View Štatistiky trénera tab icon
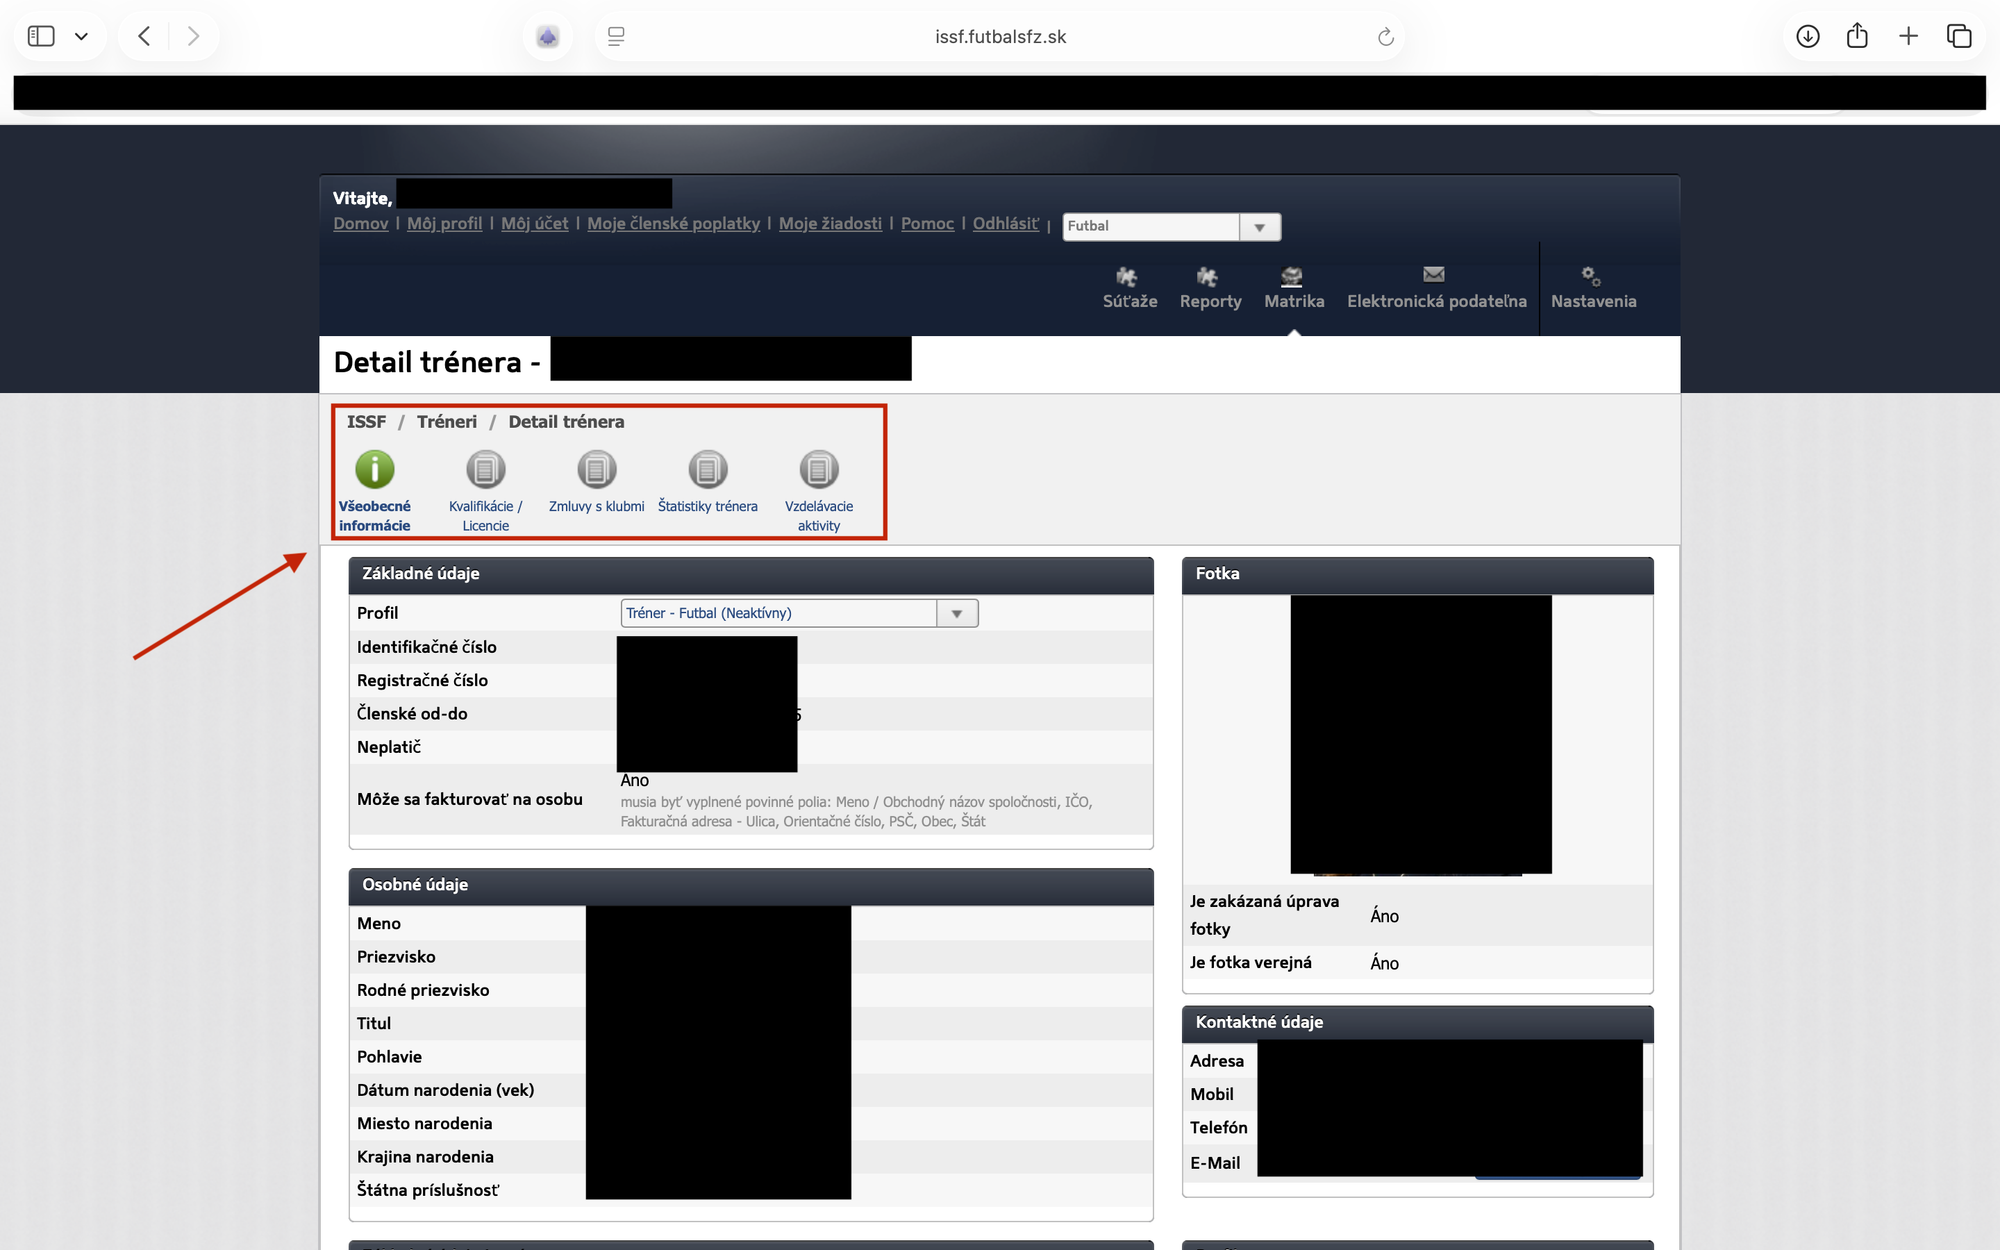This screenshot has width=2000, height=1250. [x=708, y=470]
